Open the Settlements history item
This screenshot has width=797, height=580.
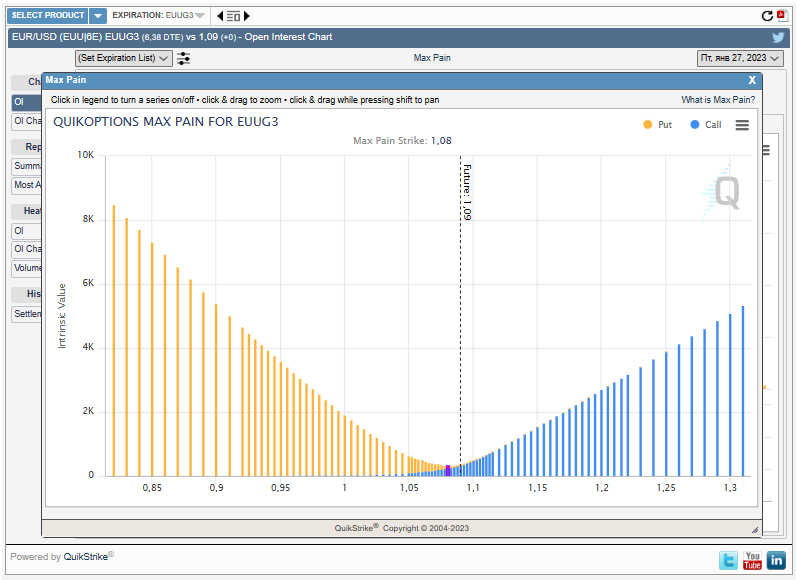[x=26, y=314]
